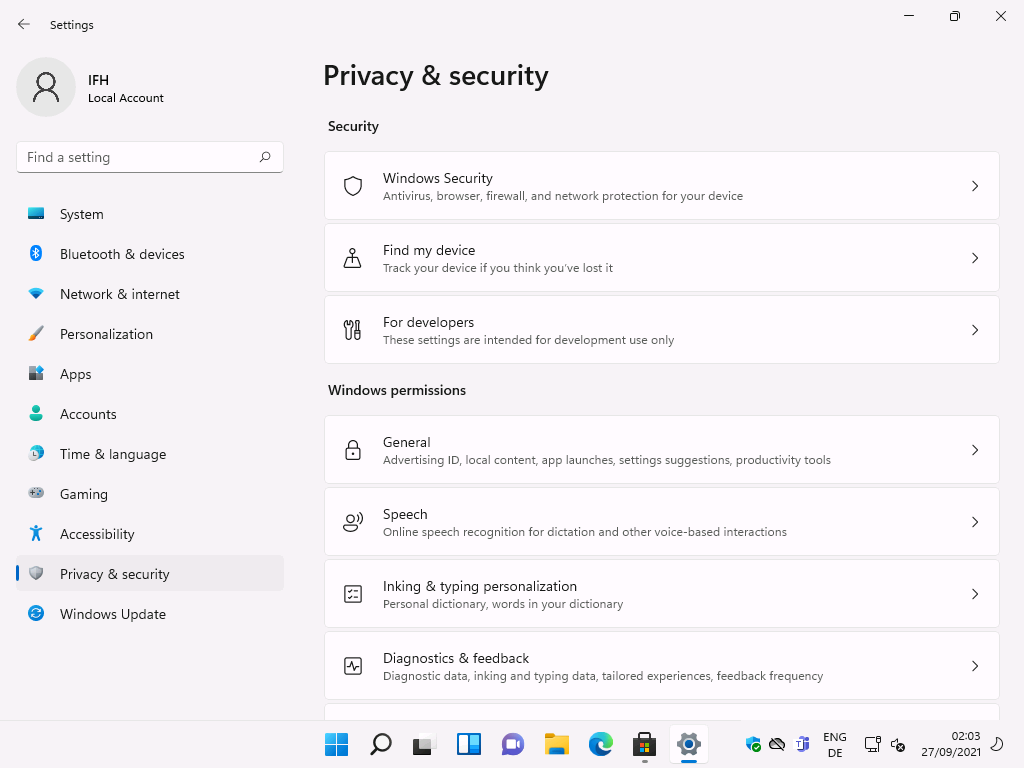Expand General permissions chevron arrow
The width and height of the screenshot is (1024, 768).
pyautogui.click(x=975, y=450)
